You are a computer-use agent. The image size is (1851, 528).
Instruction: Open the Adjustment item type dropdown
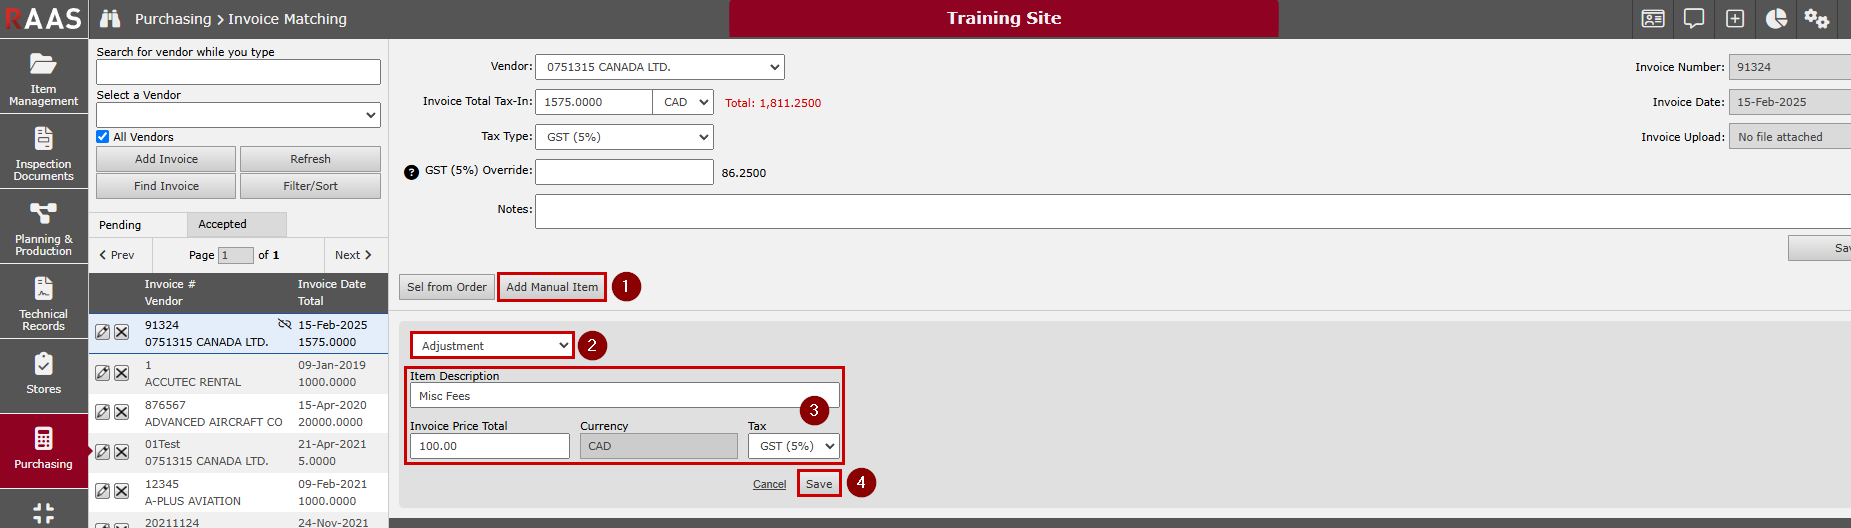click(x=492, y=346)
